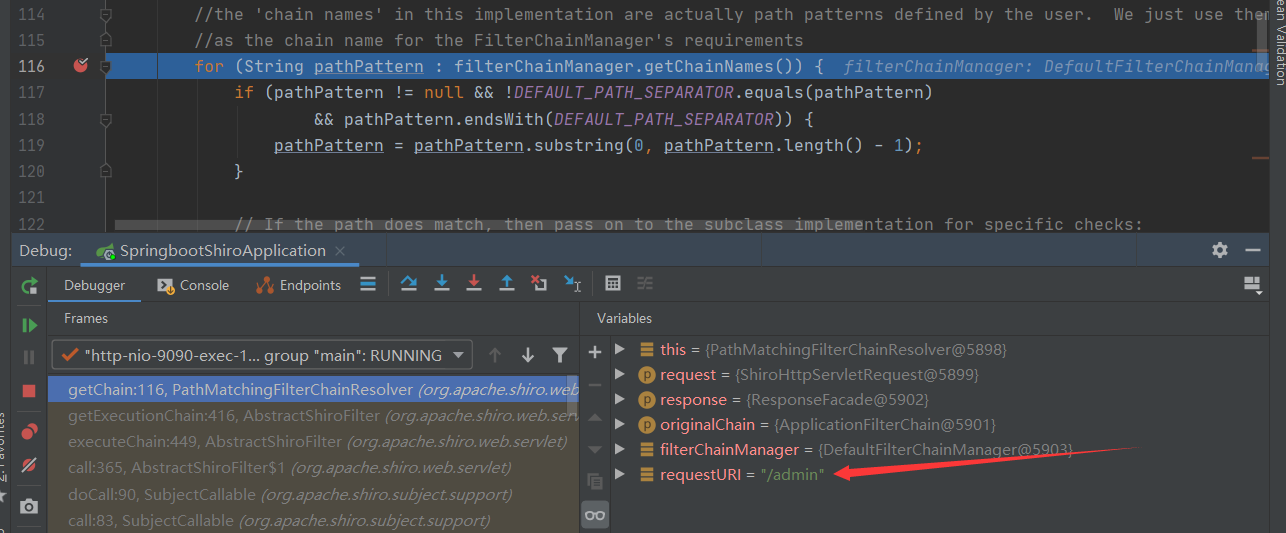Stop the debug session with red square
The height and width of the screenshot is (533, 1286).
(x=29, y=391)
